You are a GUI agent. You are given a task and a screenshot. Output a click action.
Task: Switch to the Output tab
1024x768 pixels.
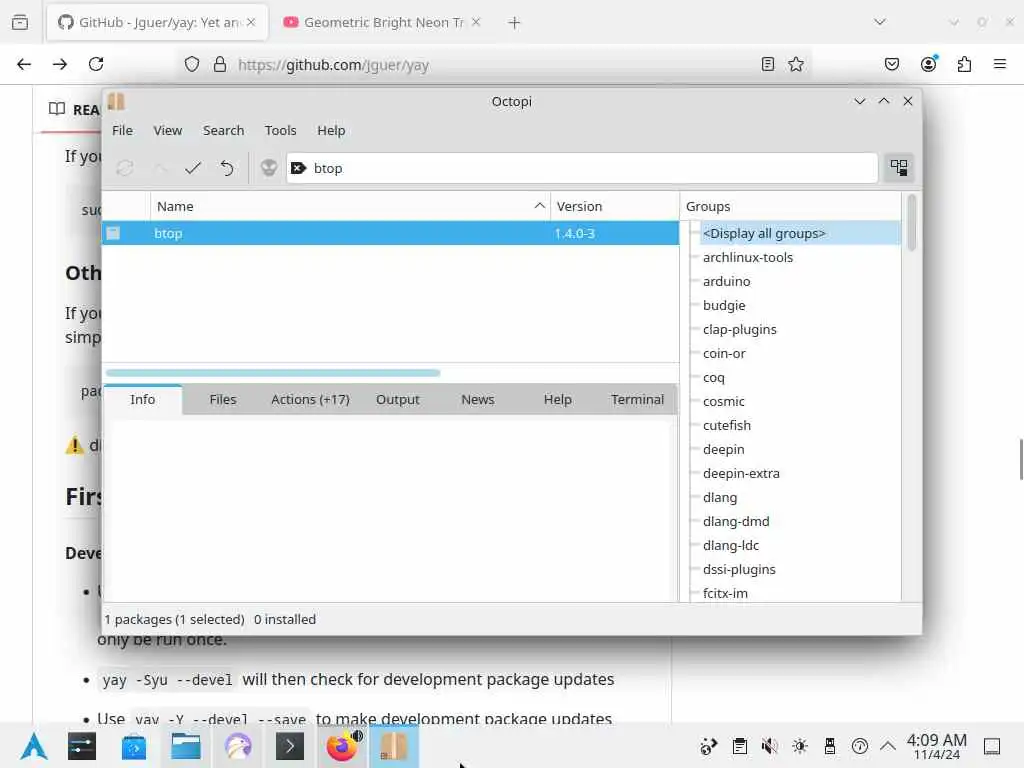point(398,400)
